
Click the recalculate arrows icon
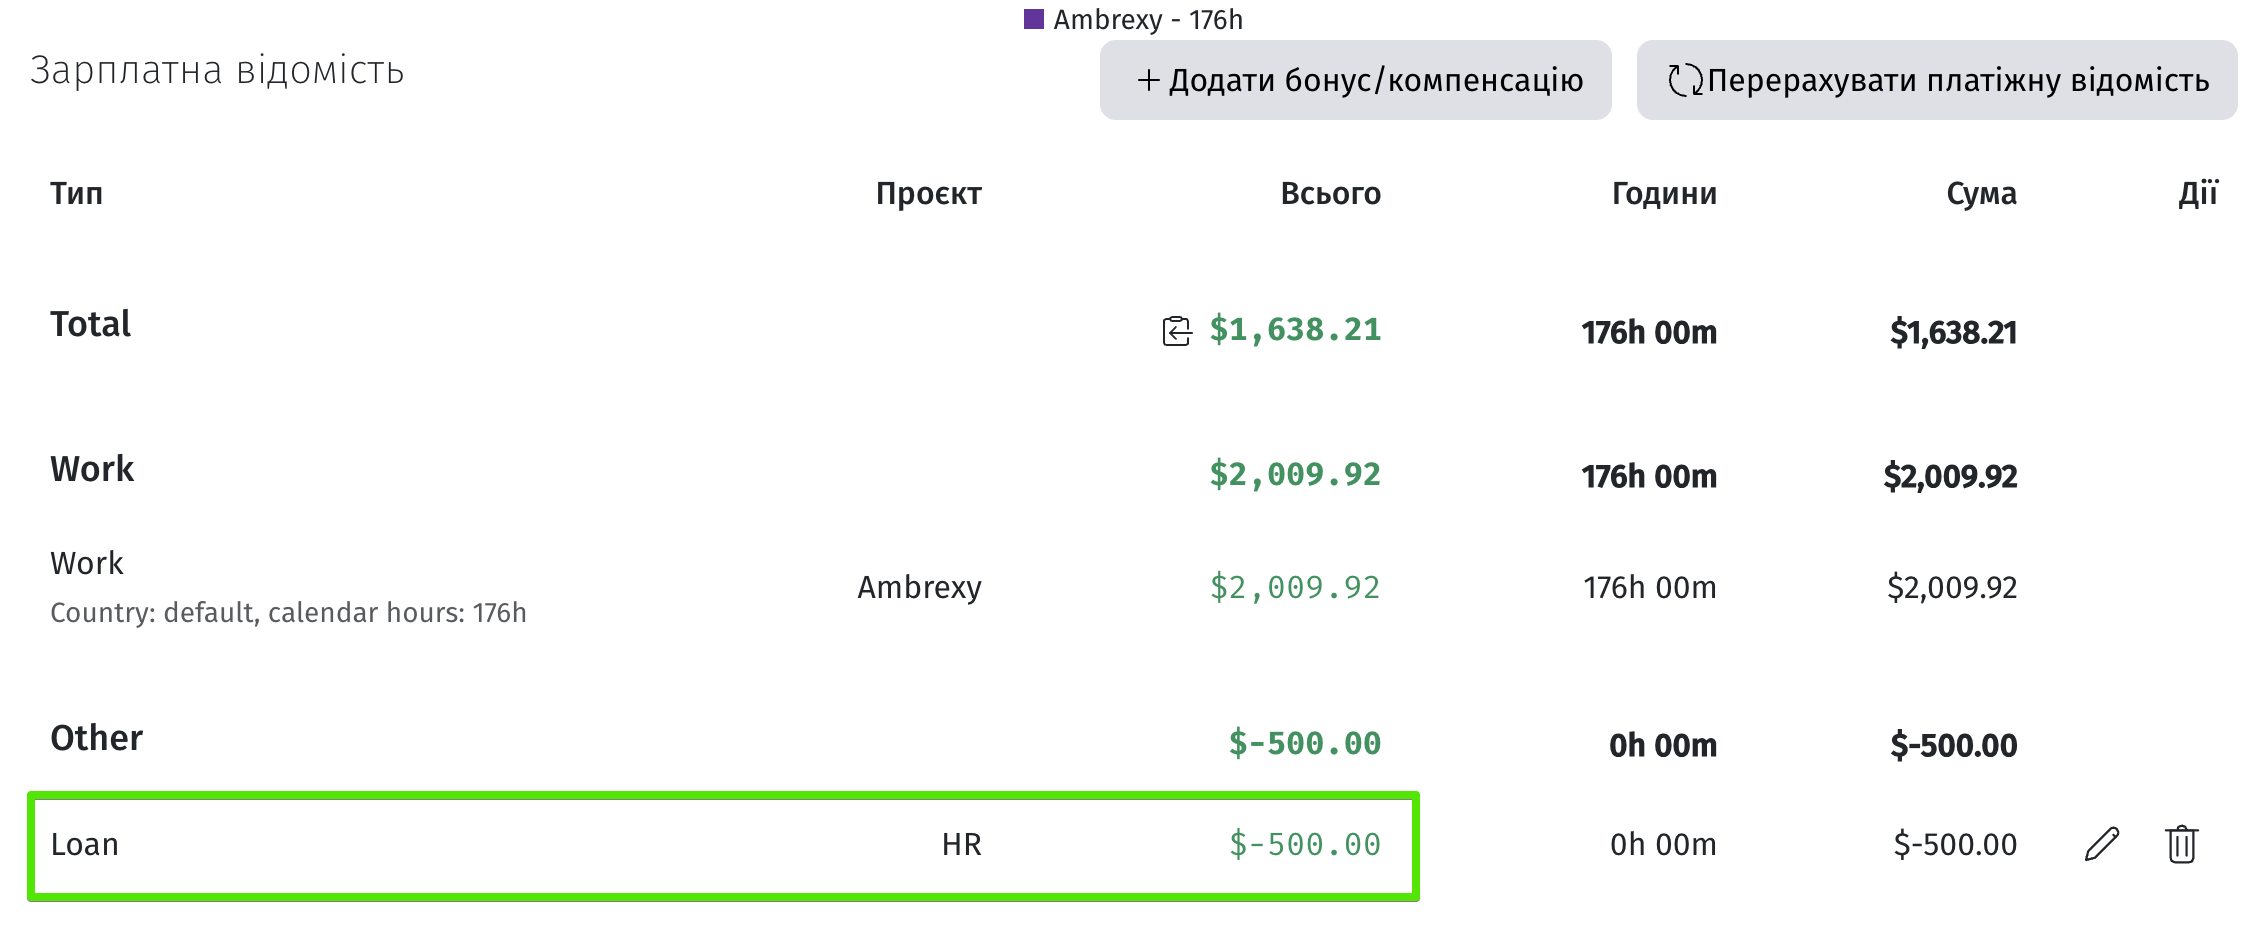click(x=1685, y=80)
